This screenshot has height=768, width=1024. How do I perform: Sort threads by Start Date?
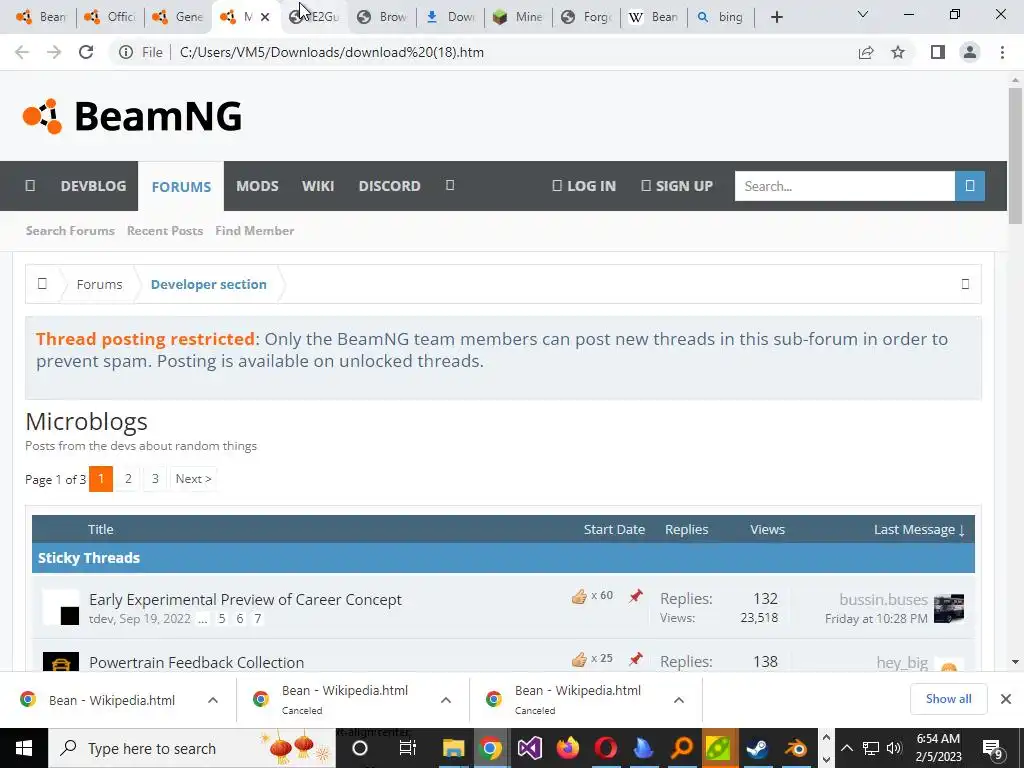[x=614, y=530]
